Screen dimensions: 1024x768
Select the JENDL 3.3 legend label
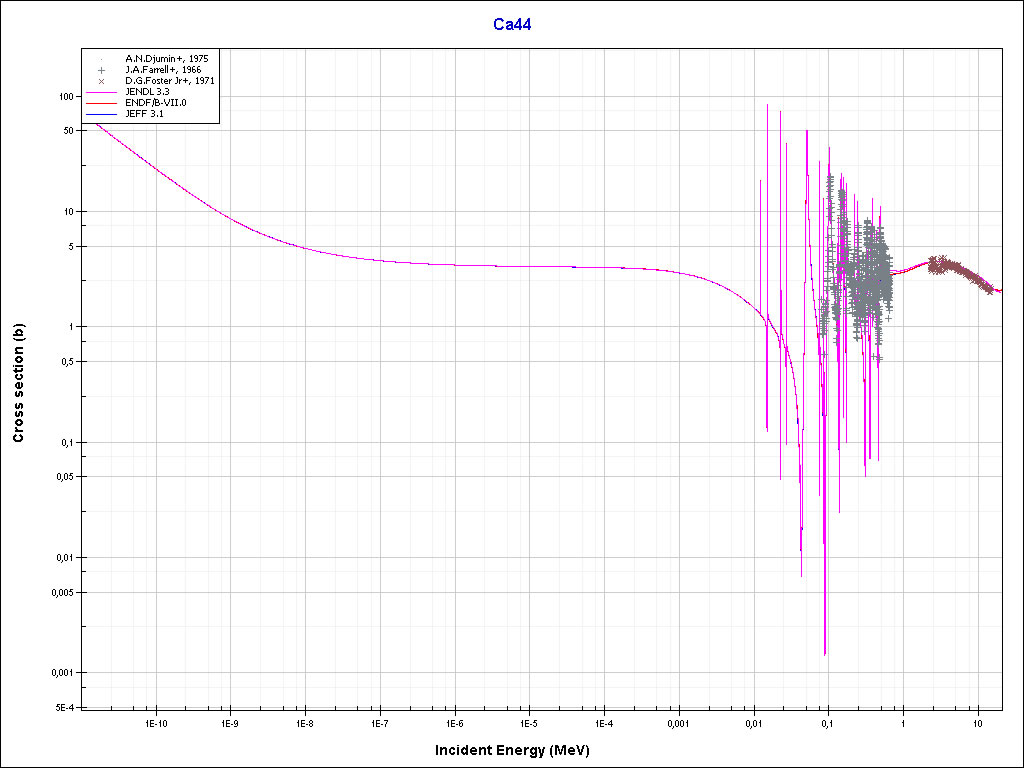point(147,92)
